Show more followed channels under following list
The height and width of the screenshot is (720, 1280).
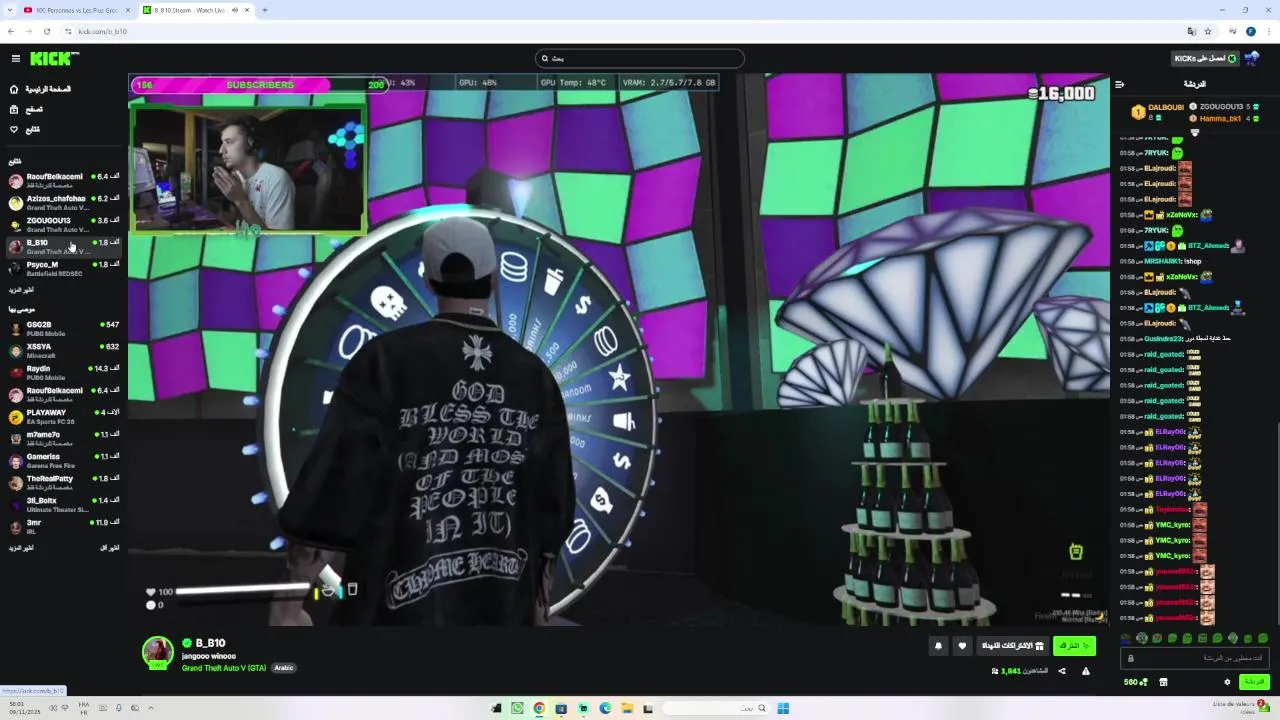pos(21,290)
